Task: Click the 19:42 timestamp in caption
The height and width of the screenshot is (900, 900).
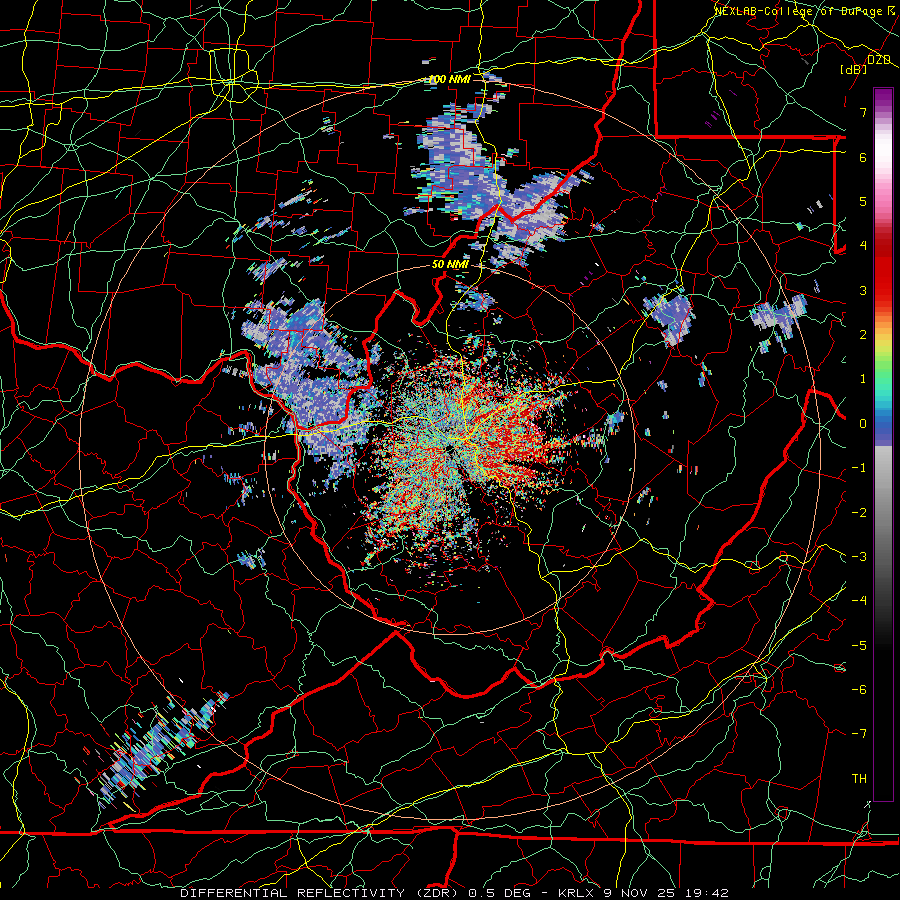Action: click(x=705, y=893)
